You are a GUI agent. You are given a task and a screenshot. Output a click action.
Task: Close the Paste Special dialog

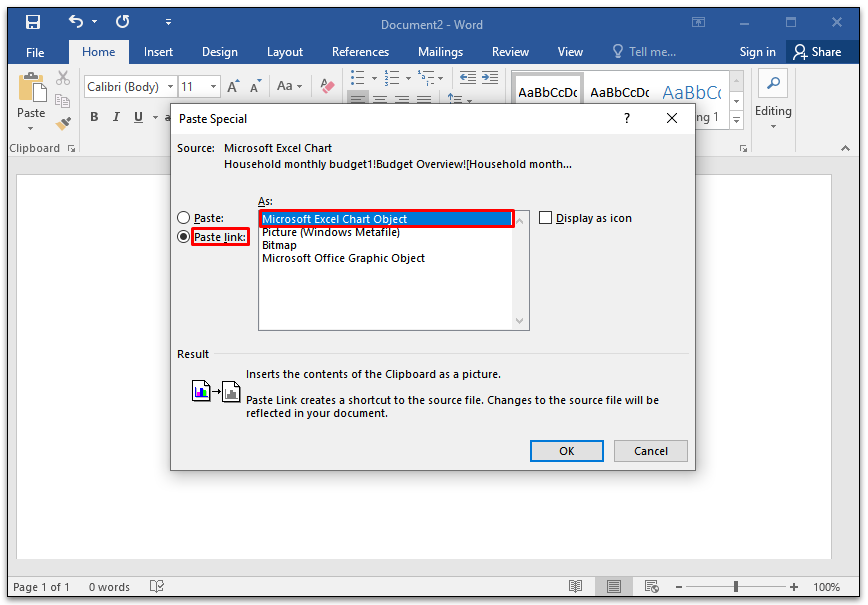[671, 118]
